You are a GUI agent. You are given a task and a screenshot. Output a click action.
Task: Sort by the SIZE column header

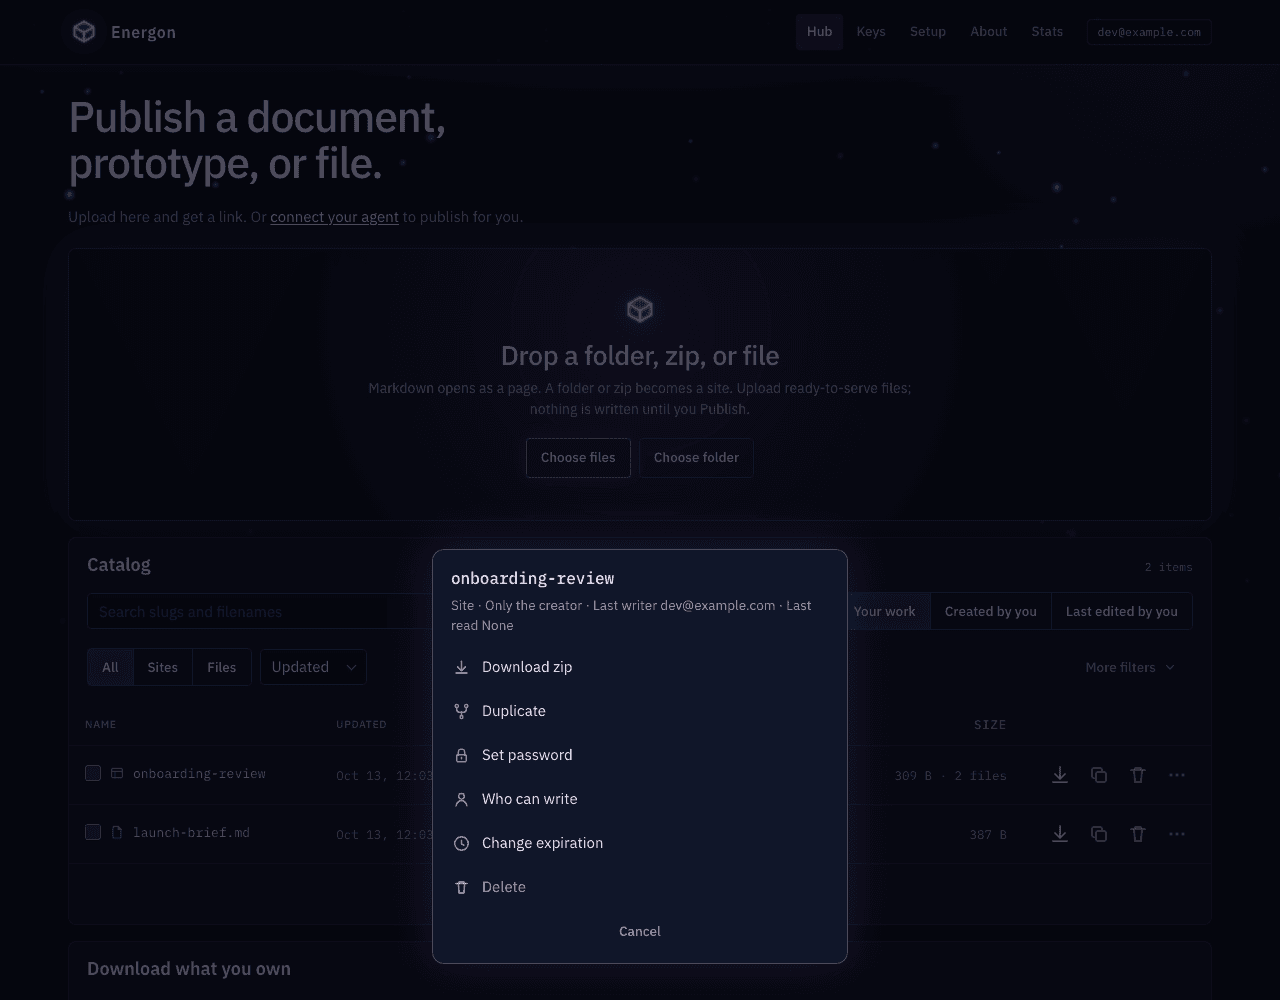990,724
